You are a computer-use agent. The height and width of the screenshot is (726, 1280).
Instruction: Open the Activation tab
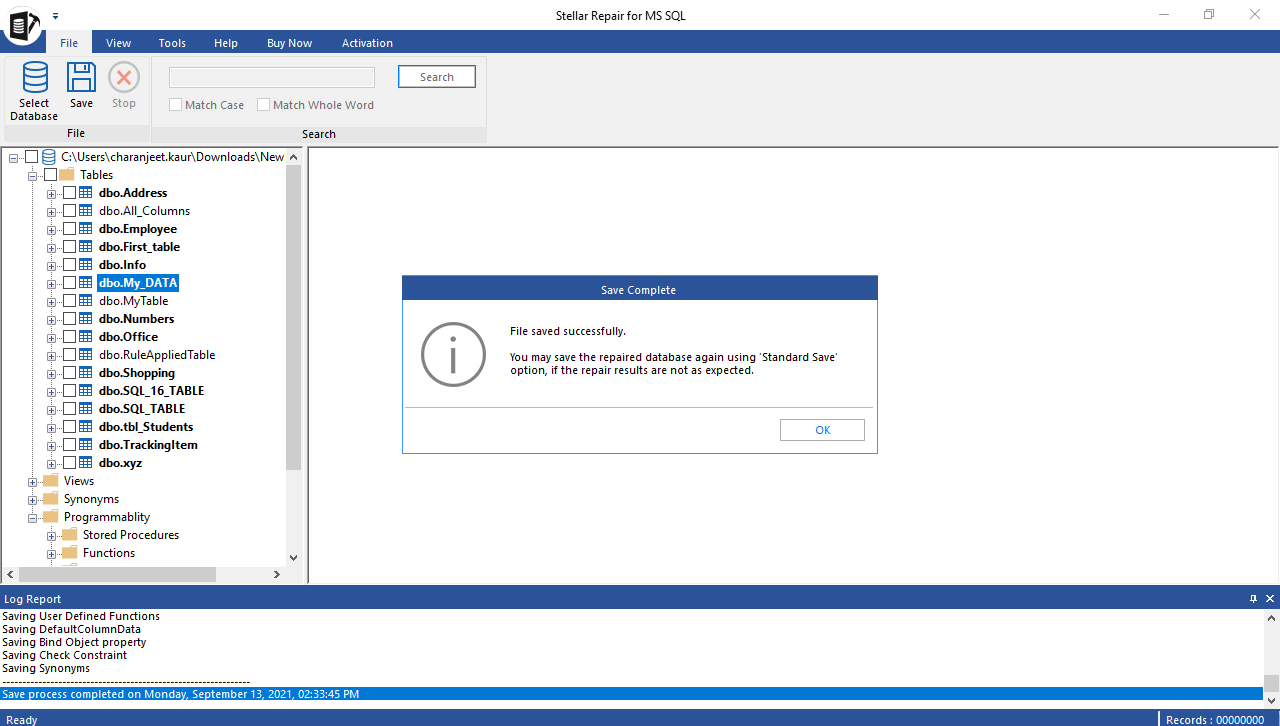click(x=367, y=43)
